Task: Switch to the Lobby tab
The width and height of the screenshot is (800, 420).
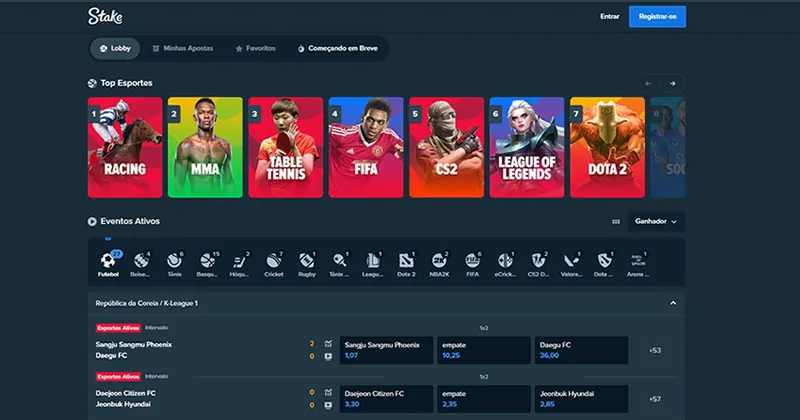Action: point(115,48)
